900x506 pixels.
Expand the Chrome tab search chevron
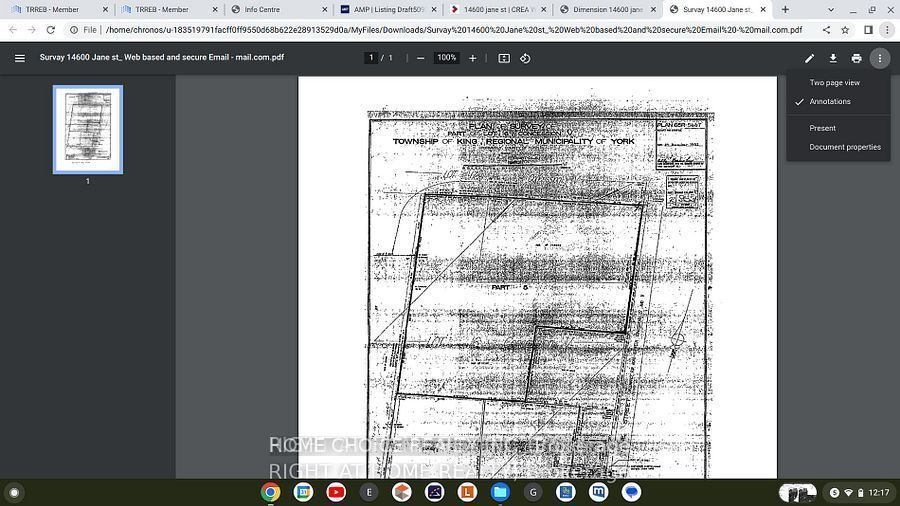pyautogui.click(x=832, y=9)
